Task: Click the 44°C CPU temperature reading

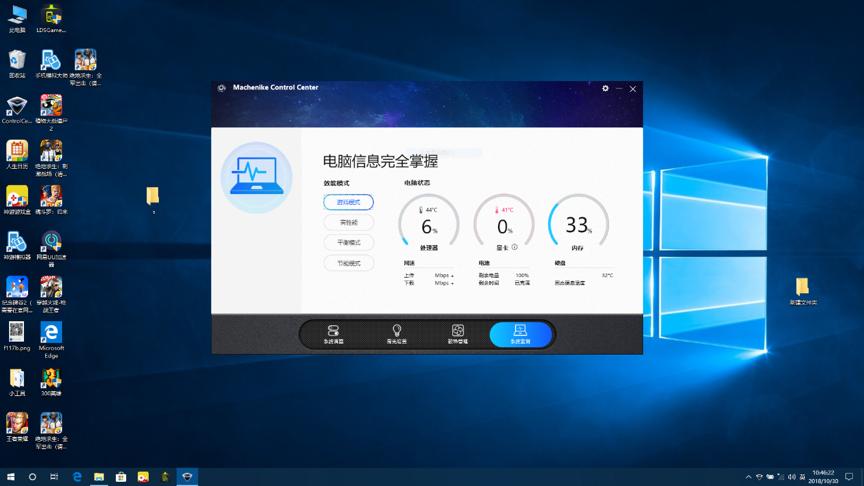Action: pyautogui.click(x=428, y=209)
